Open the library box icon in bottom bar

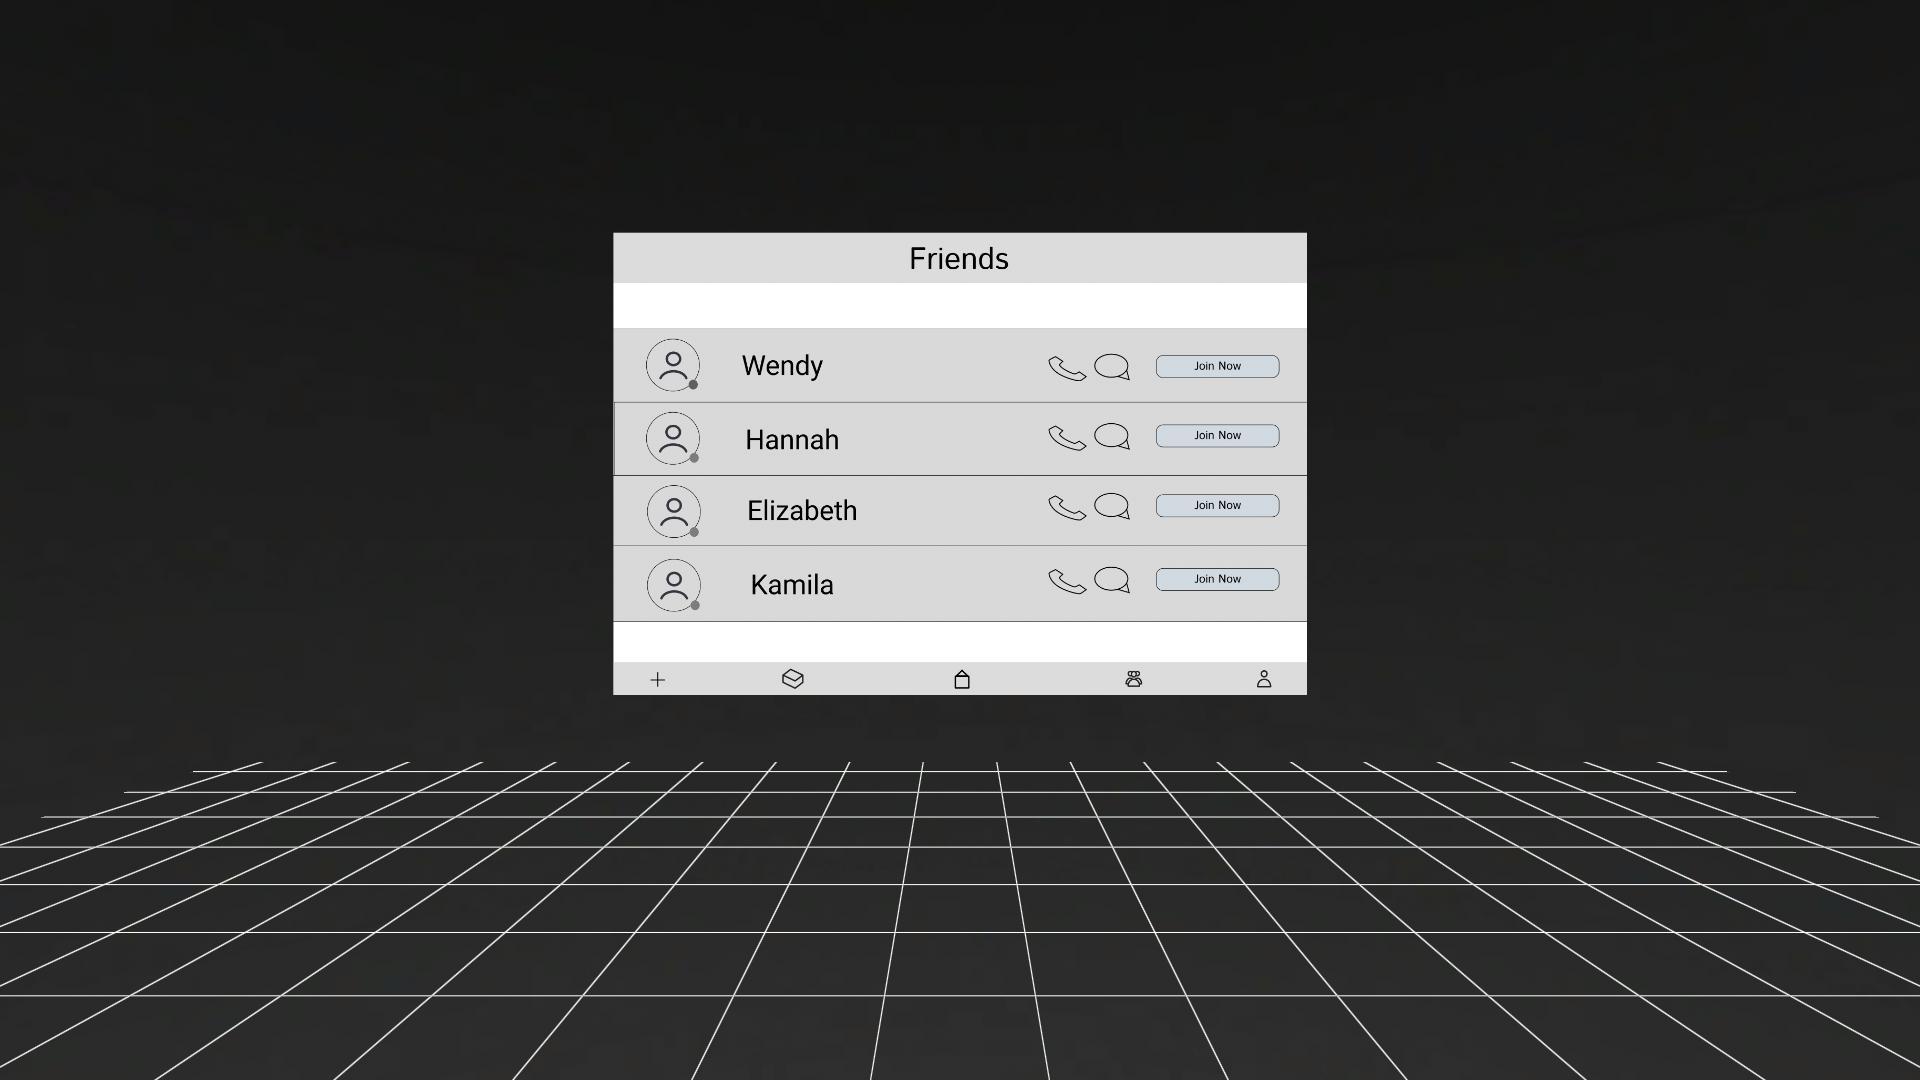pyautogui.click(x=792, y=679)
